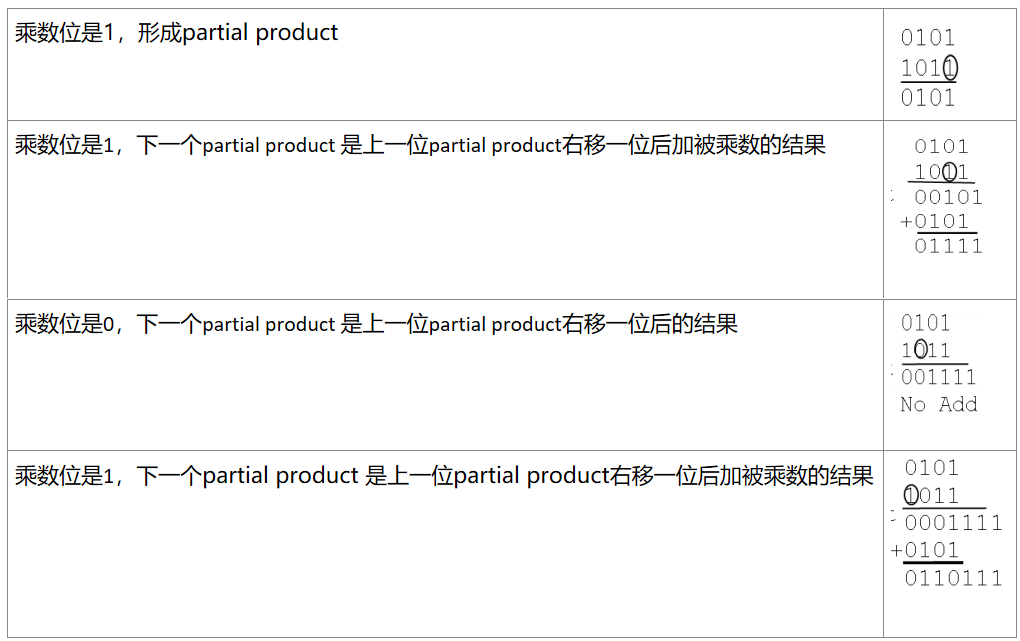Click the shifted value 0001111 in last row

click(x=953, y=523)
